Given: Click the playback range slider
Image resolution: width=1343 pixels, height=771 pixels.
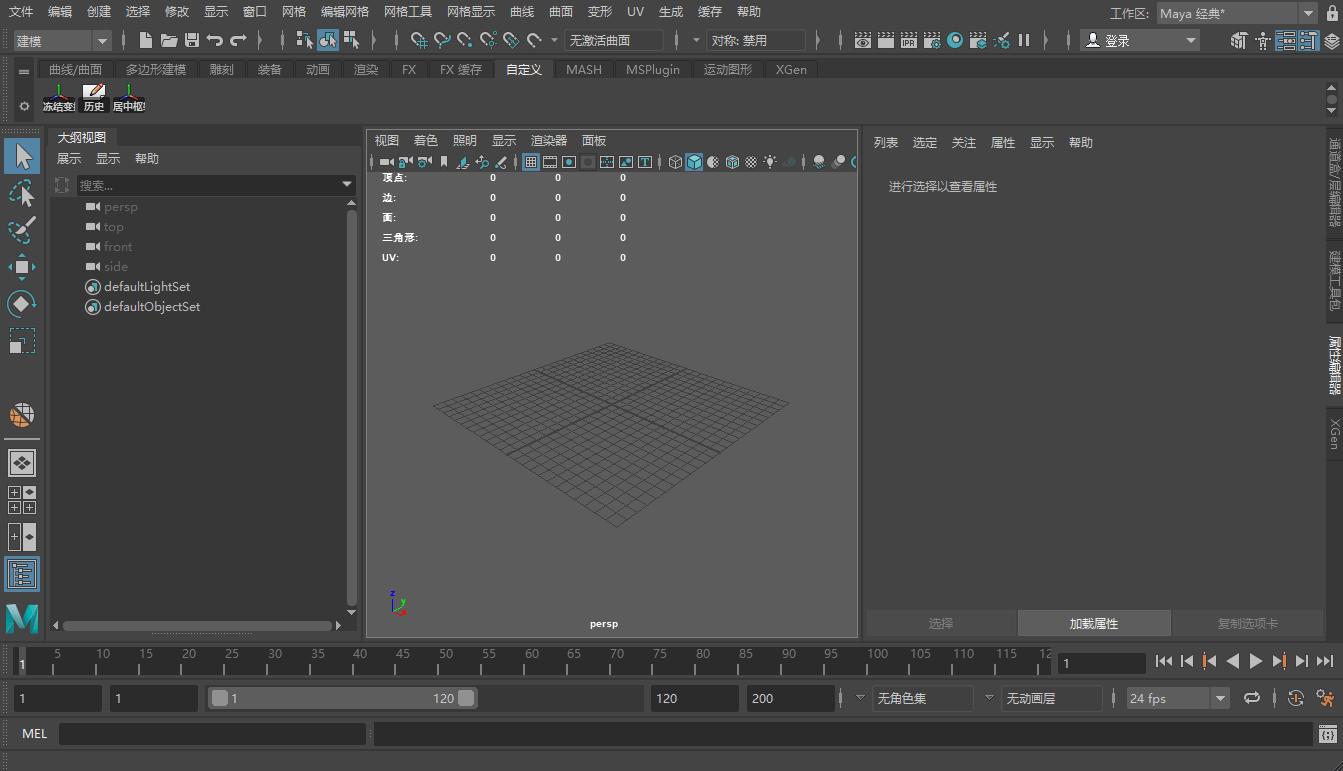Looking at the screenshot, I should pyautogui.click(x=340, y=698).
